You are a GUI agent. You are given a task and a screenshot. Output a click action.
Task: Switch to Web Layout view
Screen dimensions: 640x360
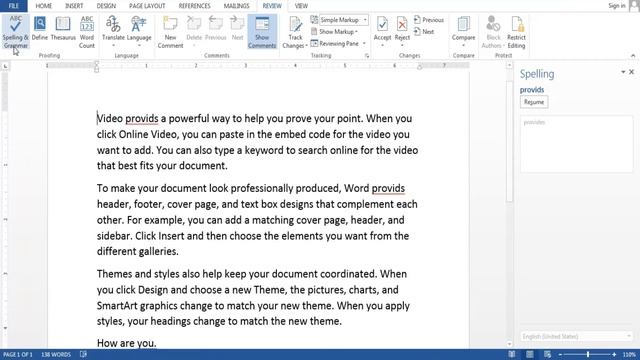click(547, 354)
